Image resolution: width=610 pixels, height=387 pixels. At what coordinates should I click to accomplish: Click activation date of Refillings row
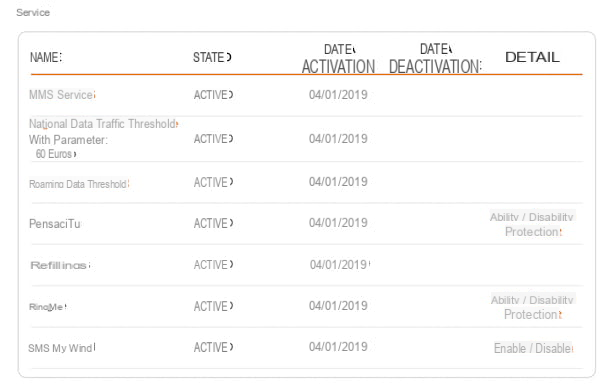[x=340, y=265]
